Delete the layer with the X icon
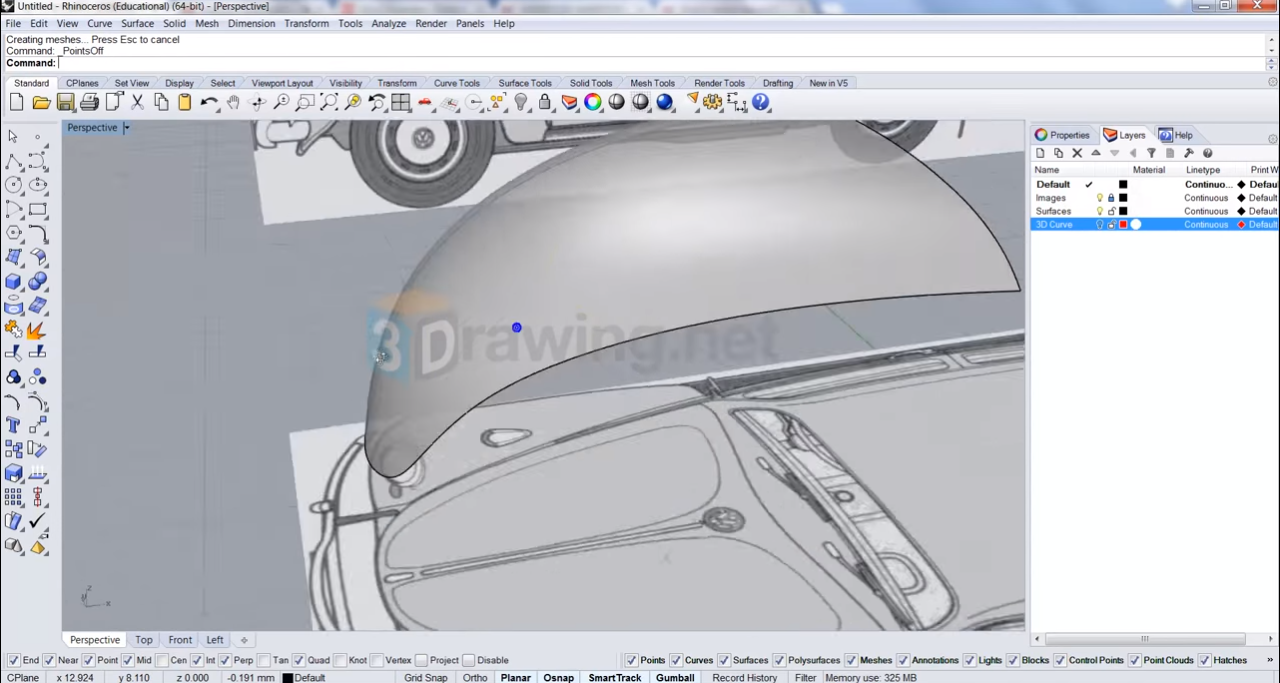This screenshot has height=683, width=1280. point(1077,153)
